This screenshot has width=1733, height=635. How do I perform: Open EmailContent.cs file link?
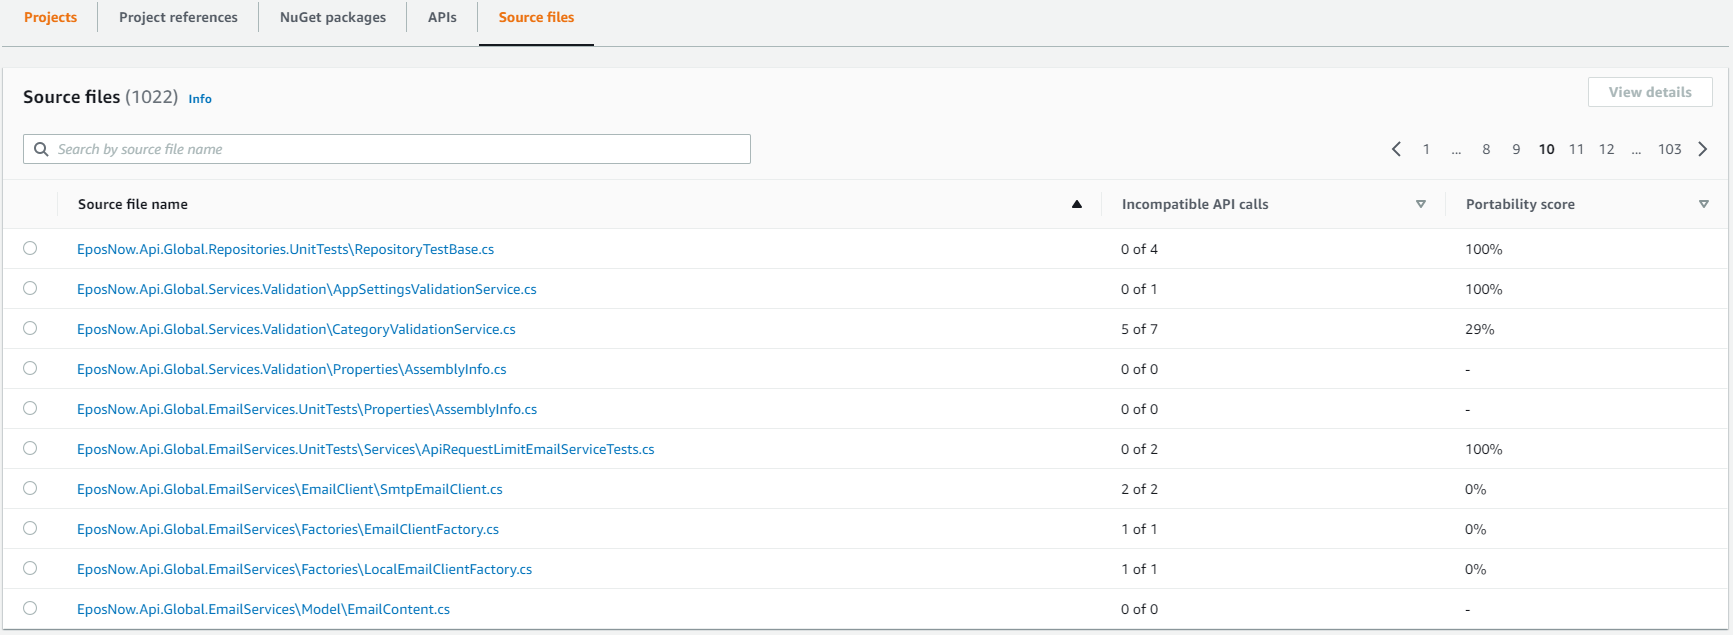click(x=263, y=609)
